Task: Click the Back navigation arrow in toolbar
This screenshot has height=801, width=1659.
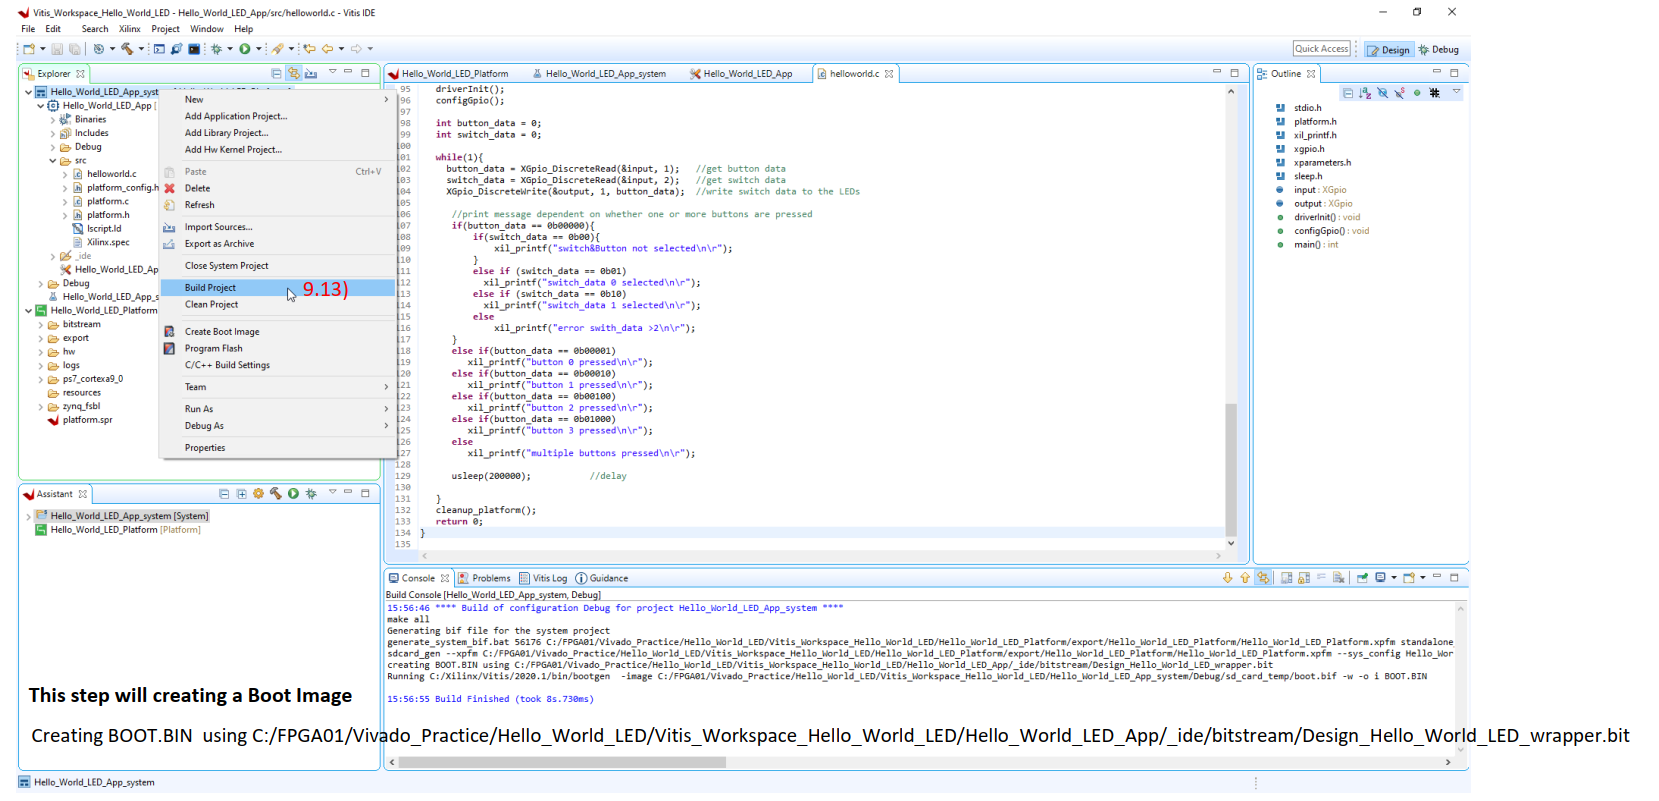Action: pyautogui.click(x=327, y=49)
